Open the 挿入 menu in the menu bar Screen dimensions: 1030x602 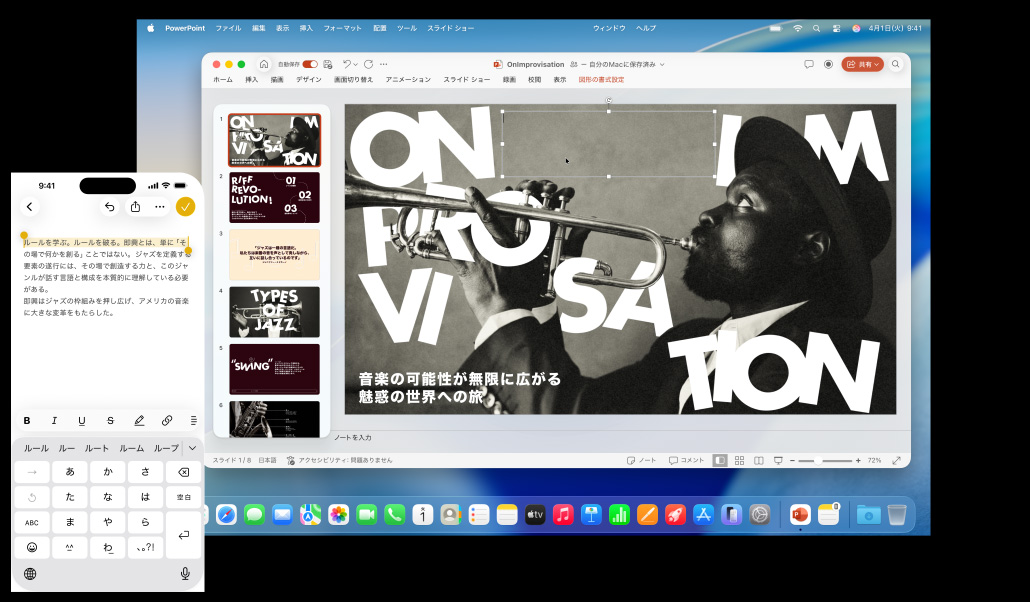[306, 28]
